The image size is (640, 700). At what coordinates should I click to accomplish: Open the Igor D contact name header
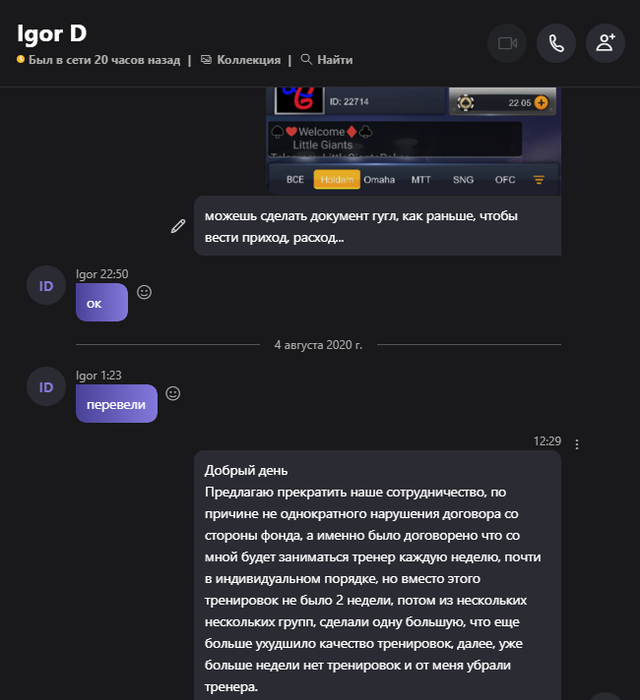click(x=52, y=34)
